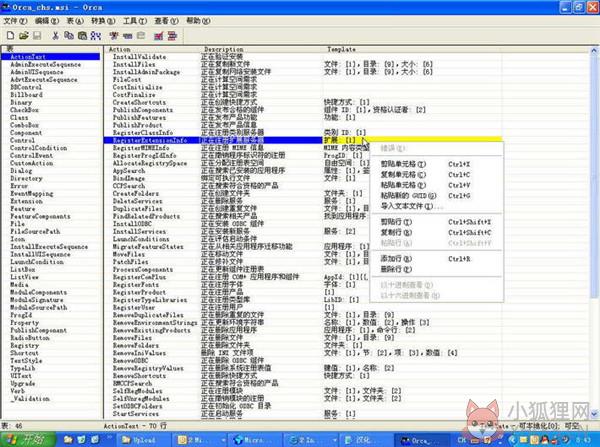The width and height of the screenshot is (600, 447).
Task: Click the Cut scissors toolbar icon
Action: click(55, 36)
